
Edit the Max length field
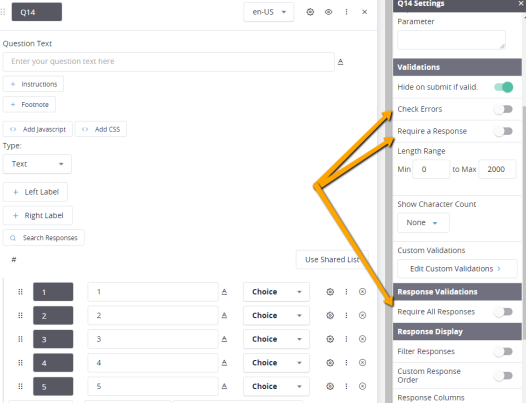497,169
